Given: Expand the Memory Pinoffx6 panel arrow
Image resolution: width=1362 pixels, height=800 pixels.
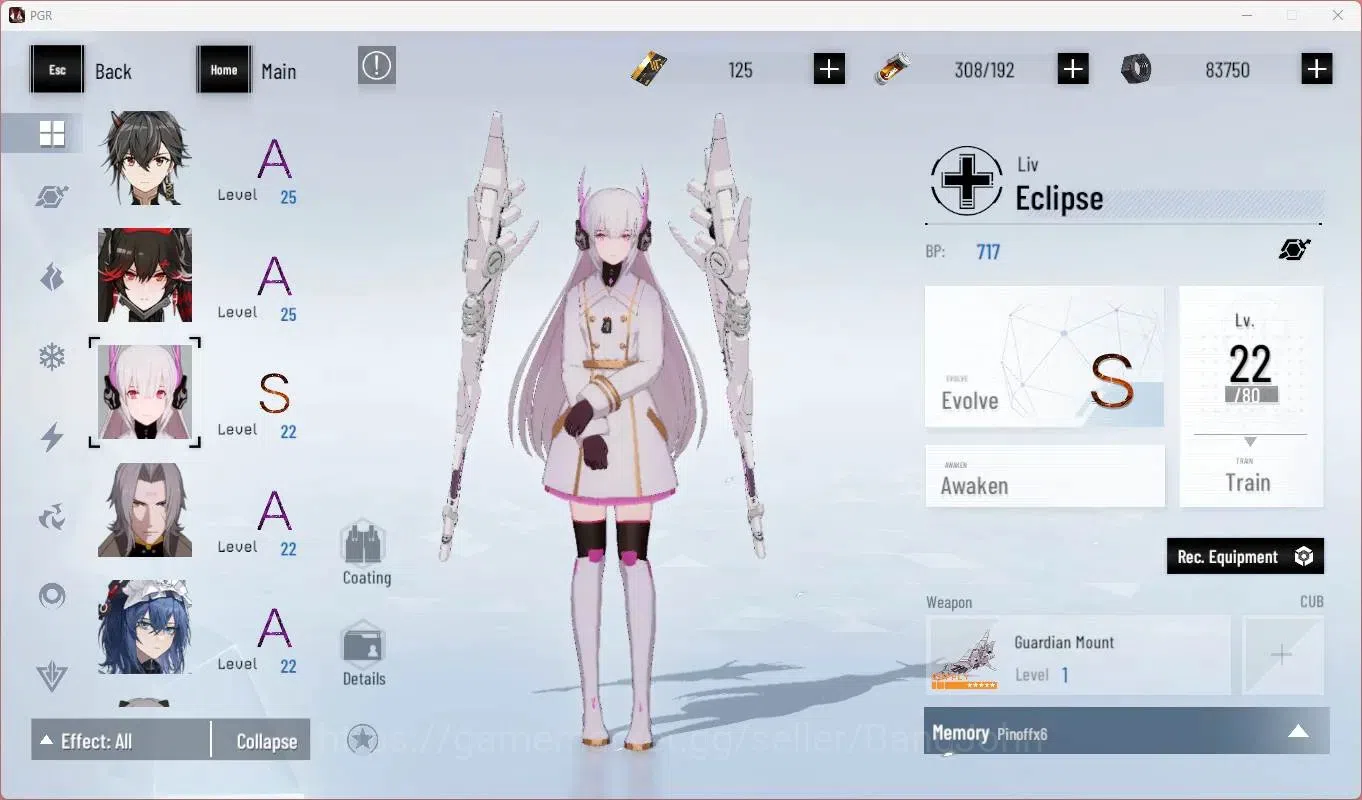Looking at the screenshot, I should pos(1298,732).
